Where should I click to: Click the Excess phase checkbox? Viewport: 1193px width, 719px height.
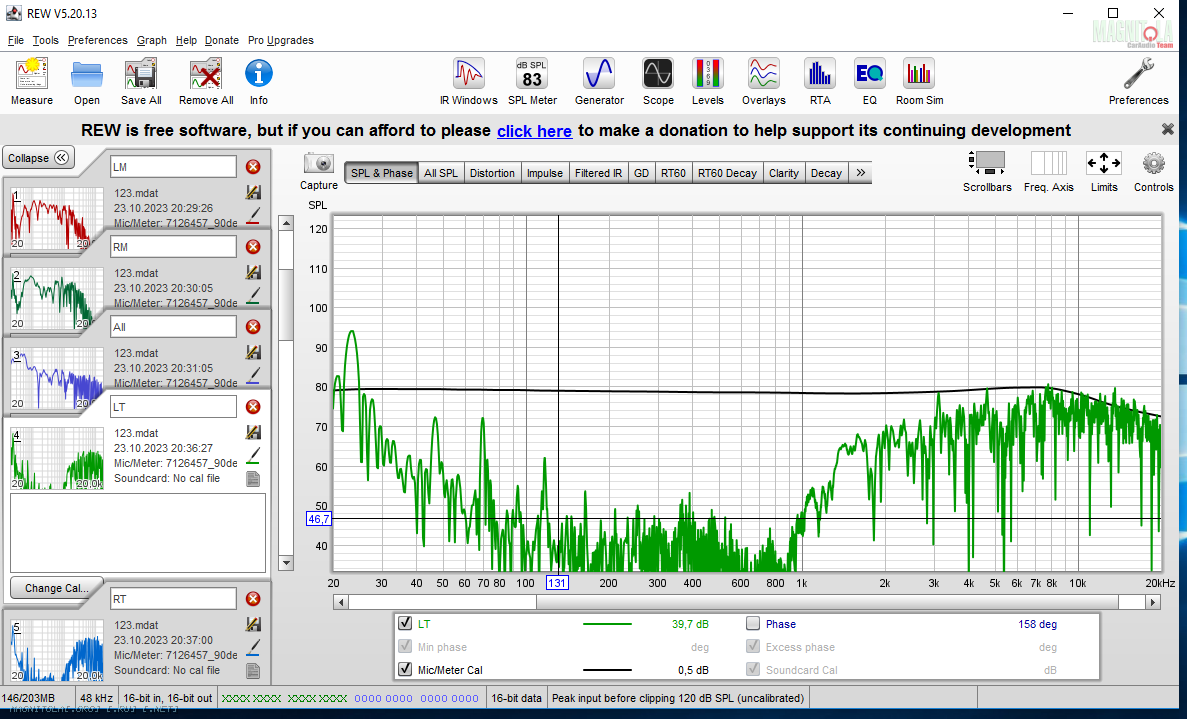753,647
